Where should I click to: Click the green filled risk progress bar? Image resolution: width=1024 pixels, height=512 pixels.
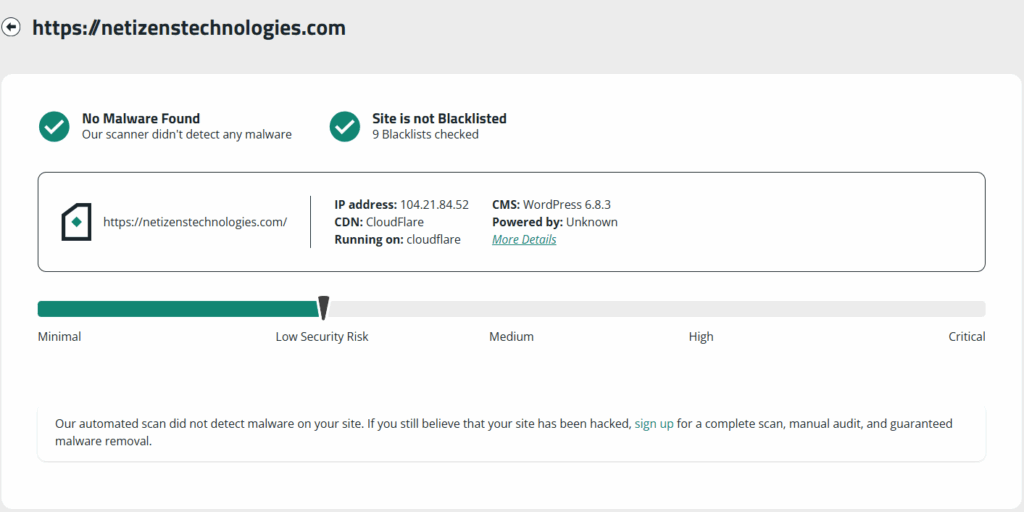pos(177,309)
